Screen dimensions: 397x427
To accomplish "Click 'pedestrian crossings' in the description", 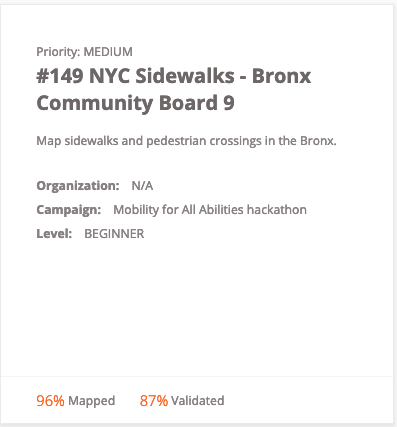I will pos(204,141).
